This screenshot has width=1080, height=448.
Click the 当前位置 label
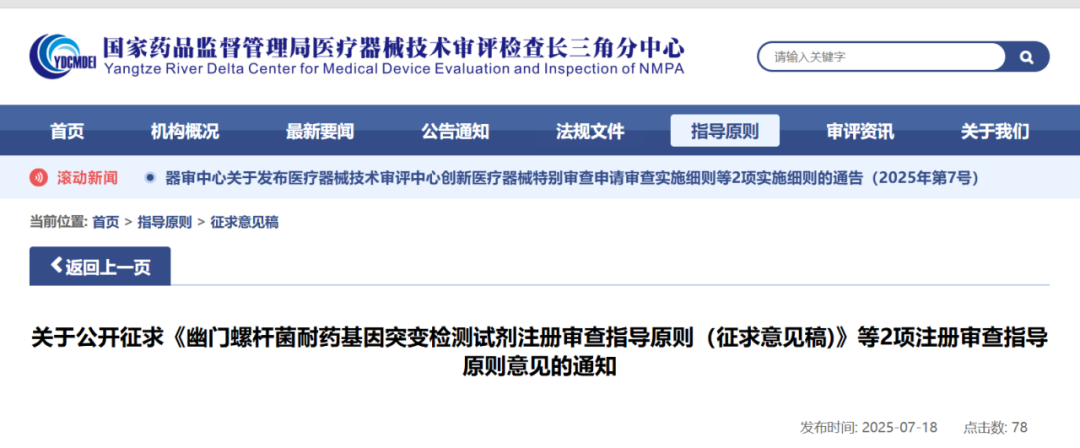point(59,222)
